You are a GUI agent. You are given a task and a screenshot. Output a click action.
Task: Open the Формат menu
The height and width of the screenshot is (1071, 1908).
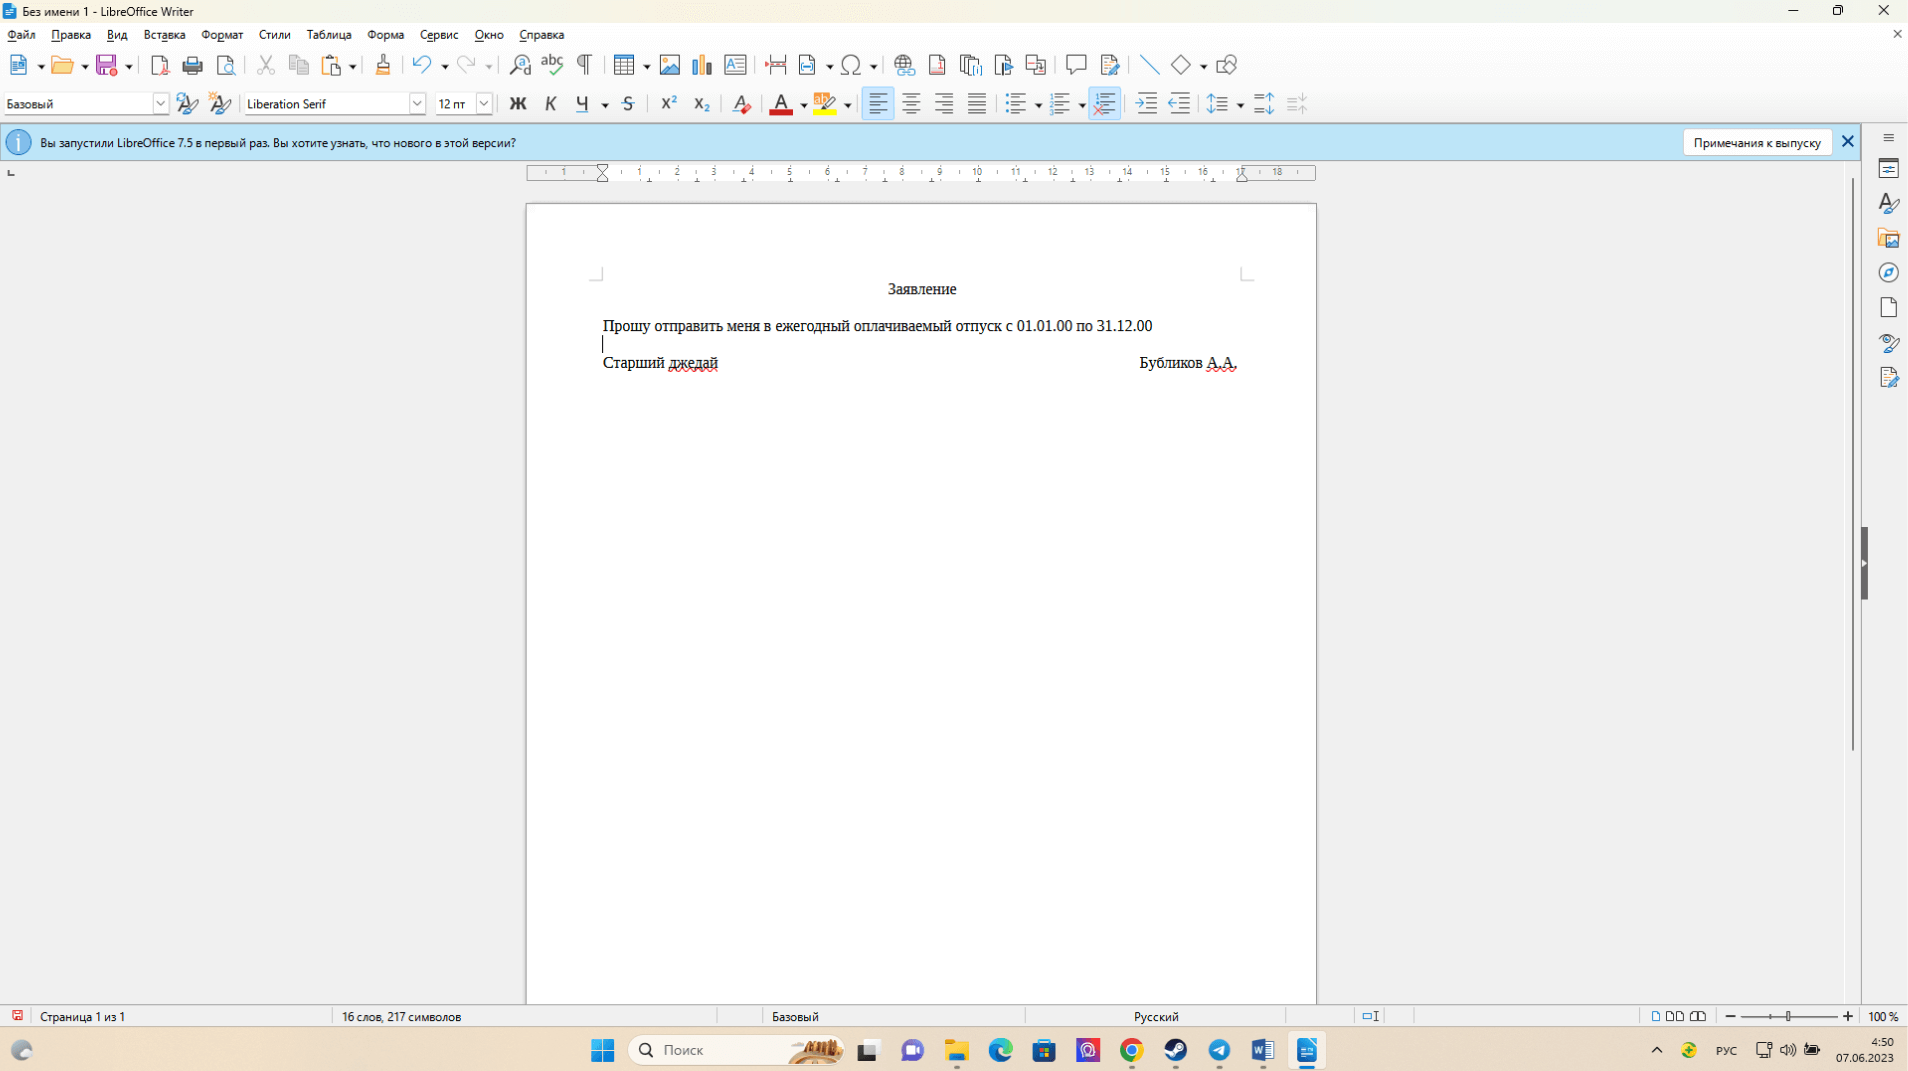pyautogui.click(x=221, y=35)
